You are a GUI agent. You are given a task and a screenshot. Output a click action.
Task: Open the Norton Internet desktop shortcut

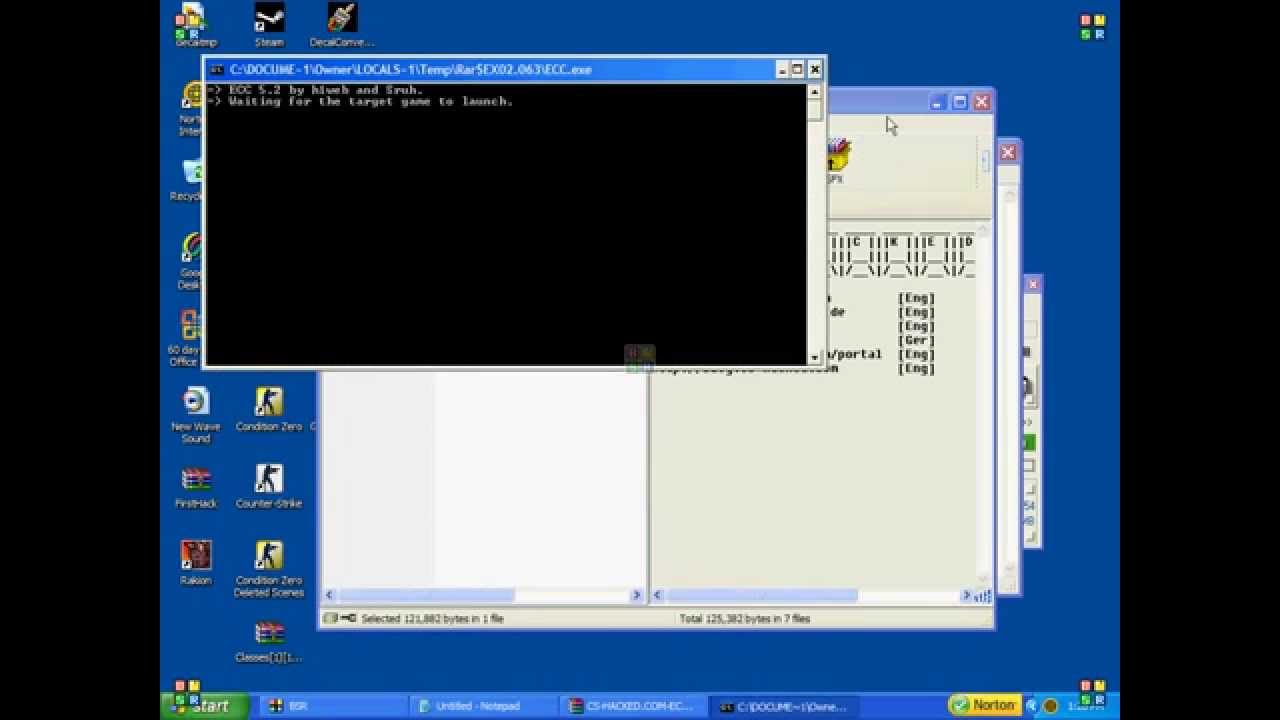pyautogui.click(x=191, y=110)
